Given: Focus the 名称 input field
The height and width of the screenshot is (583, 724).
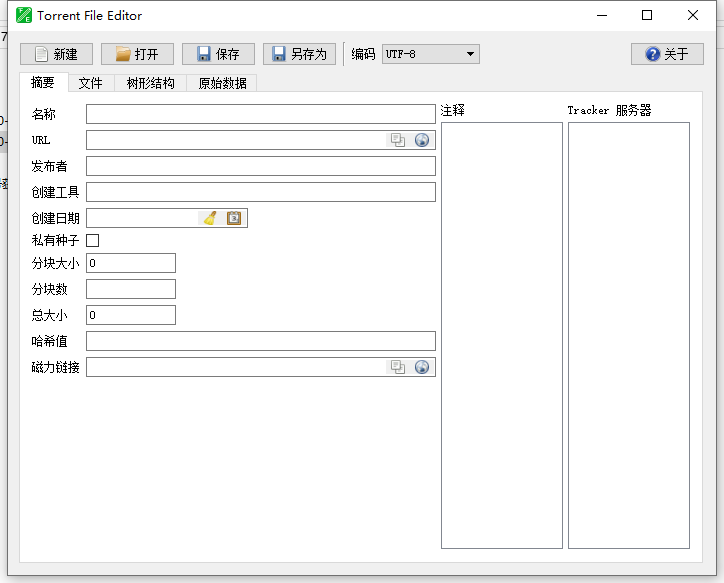Looking at the screenshot, I should pos(261,114).
